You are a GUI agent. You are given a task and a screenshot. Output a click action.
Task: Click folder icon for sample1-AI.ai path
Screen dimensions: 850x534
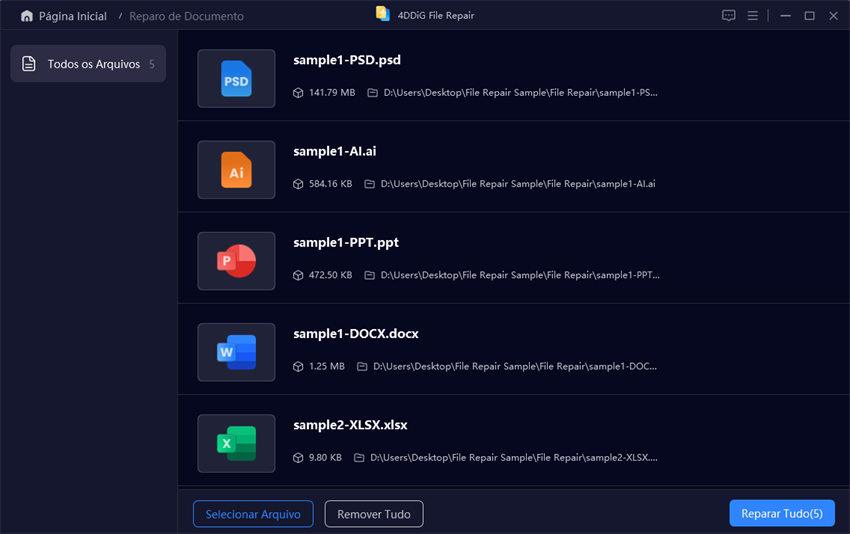coord(369,184)
